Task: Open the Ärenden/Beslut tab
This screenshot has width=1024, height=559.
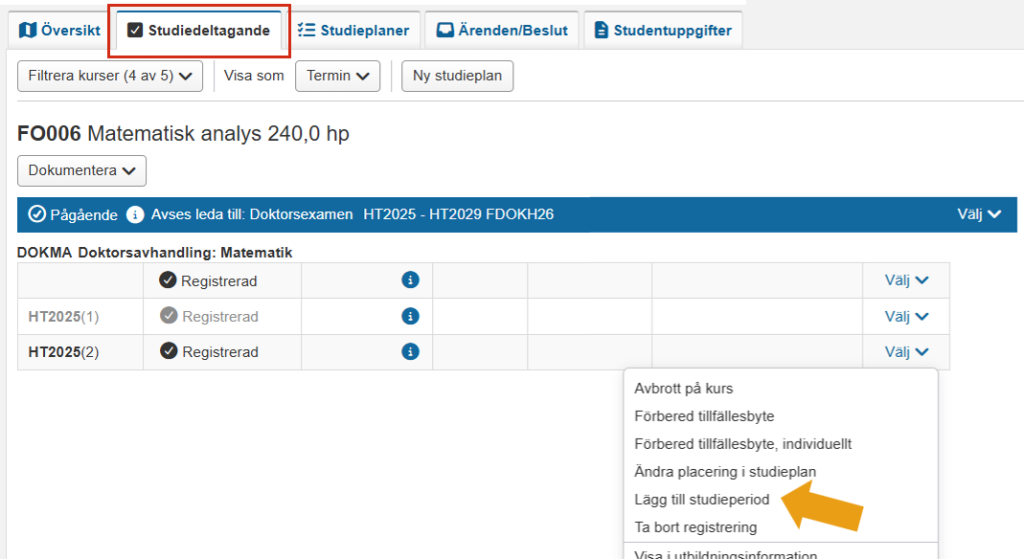Action: (502, 30)
